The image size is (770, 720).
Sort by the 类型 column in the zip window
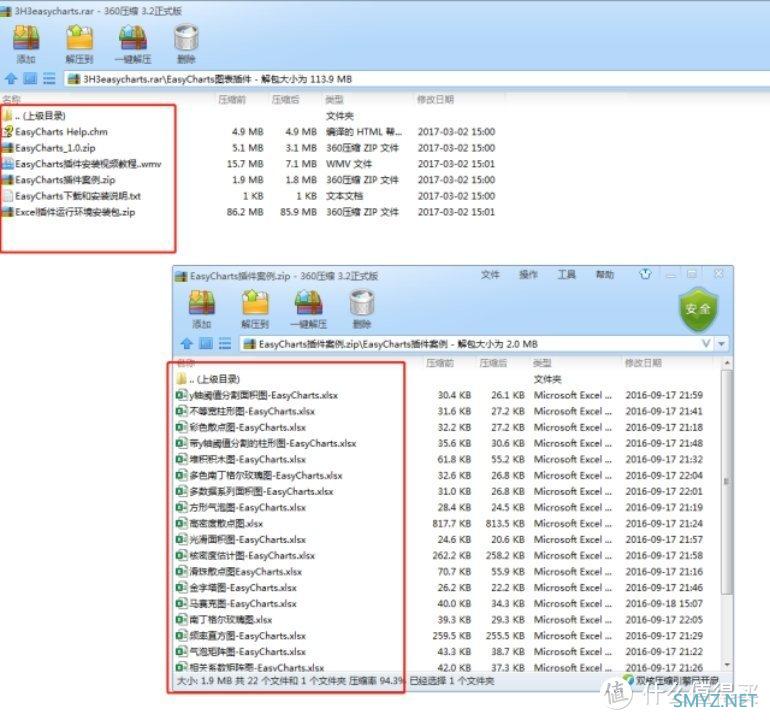(x=542, y=363)
